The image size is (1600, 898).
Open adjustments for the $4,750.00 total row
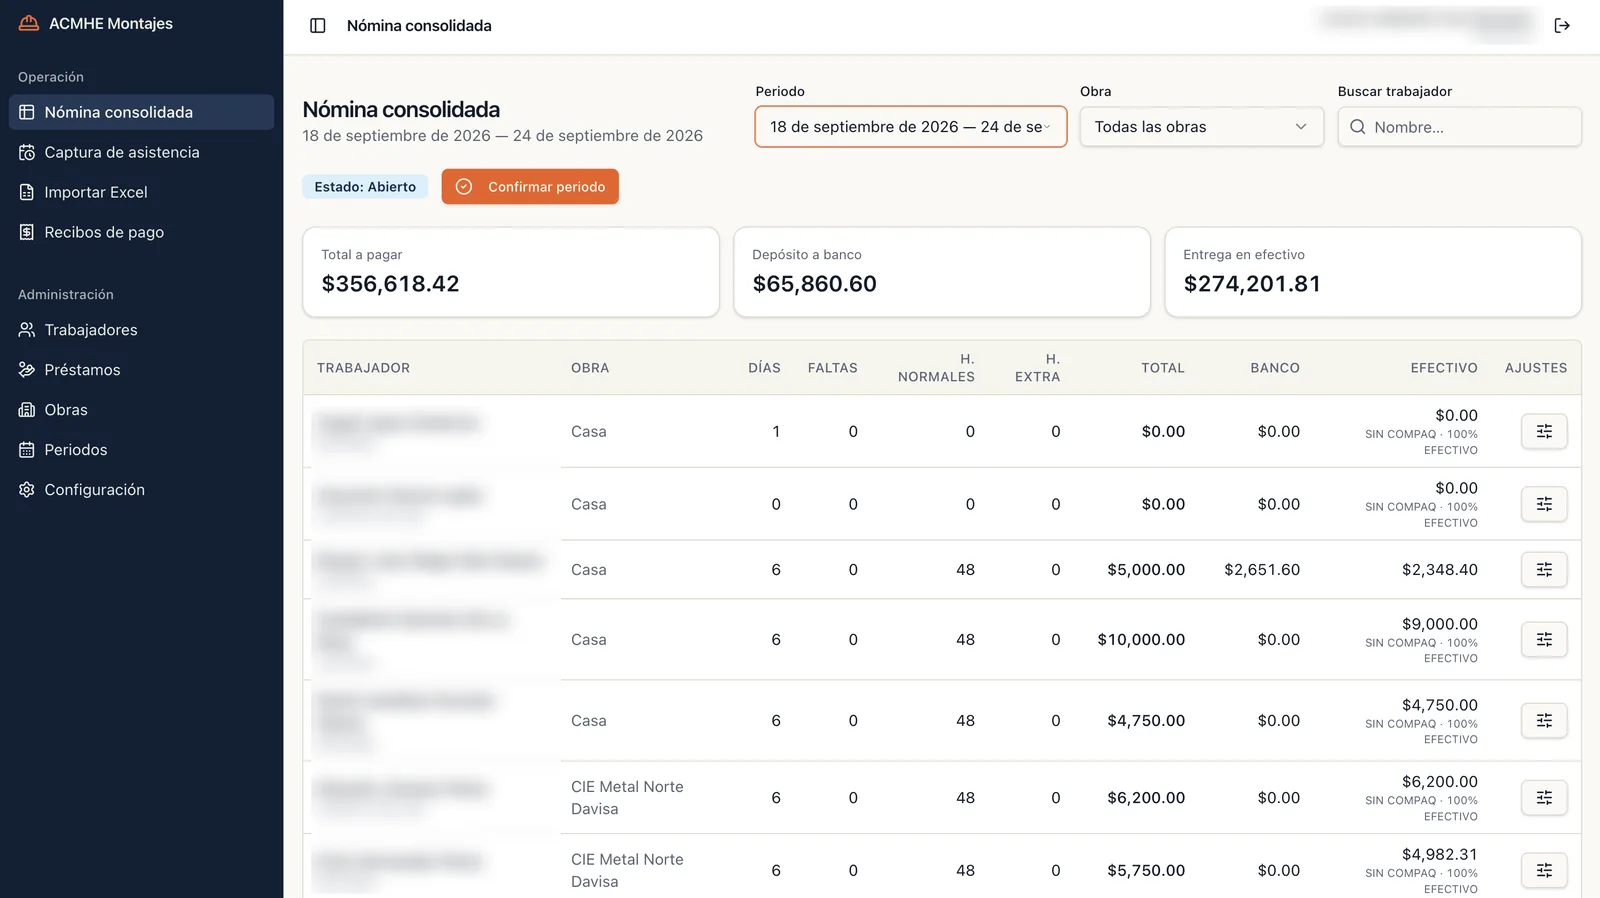pyautogui.click(x=1544, y=721)
